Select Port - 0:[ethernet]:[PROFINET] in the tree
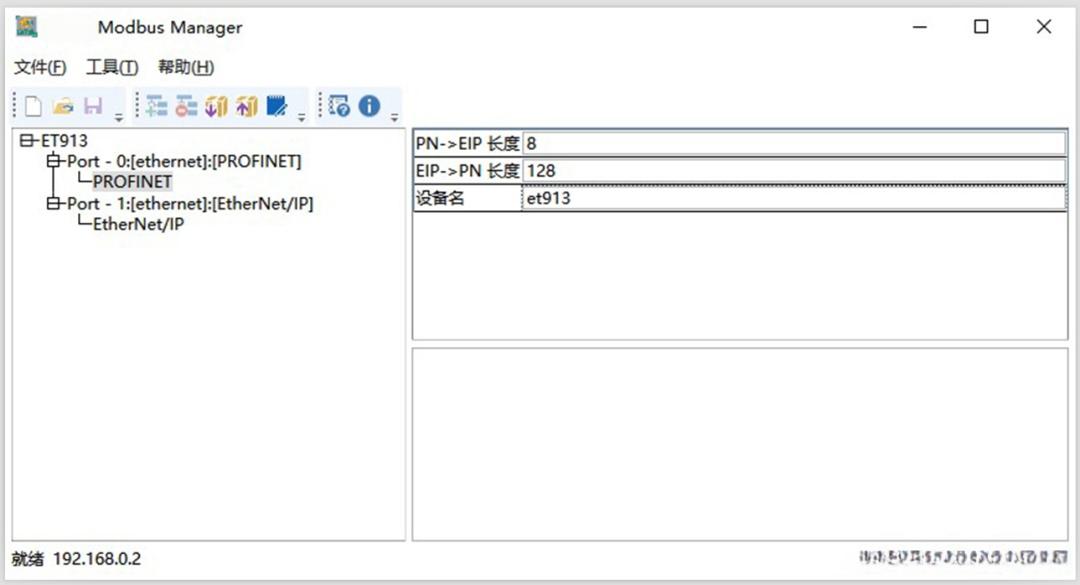 coord(184,161)
